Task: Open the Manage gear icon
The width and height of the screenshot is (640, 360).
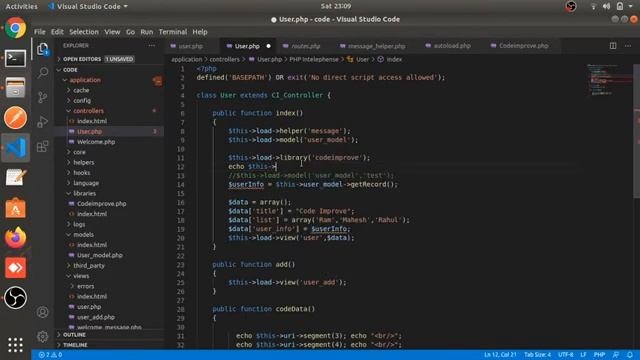Action: tap(42, 336)
